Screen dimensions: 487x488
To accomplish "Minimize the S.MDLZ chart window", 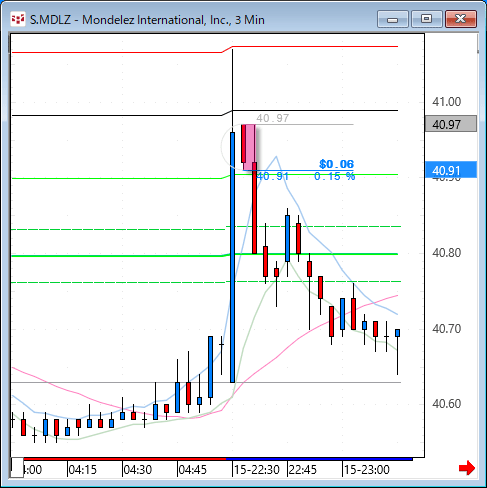I will 393,19.
